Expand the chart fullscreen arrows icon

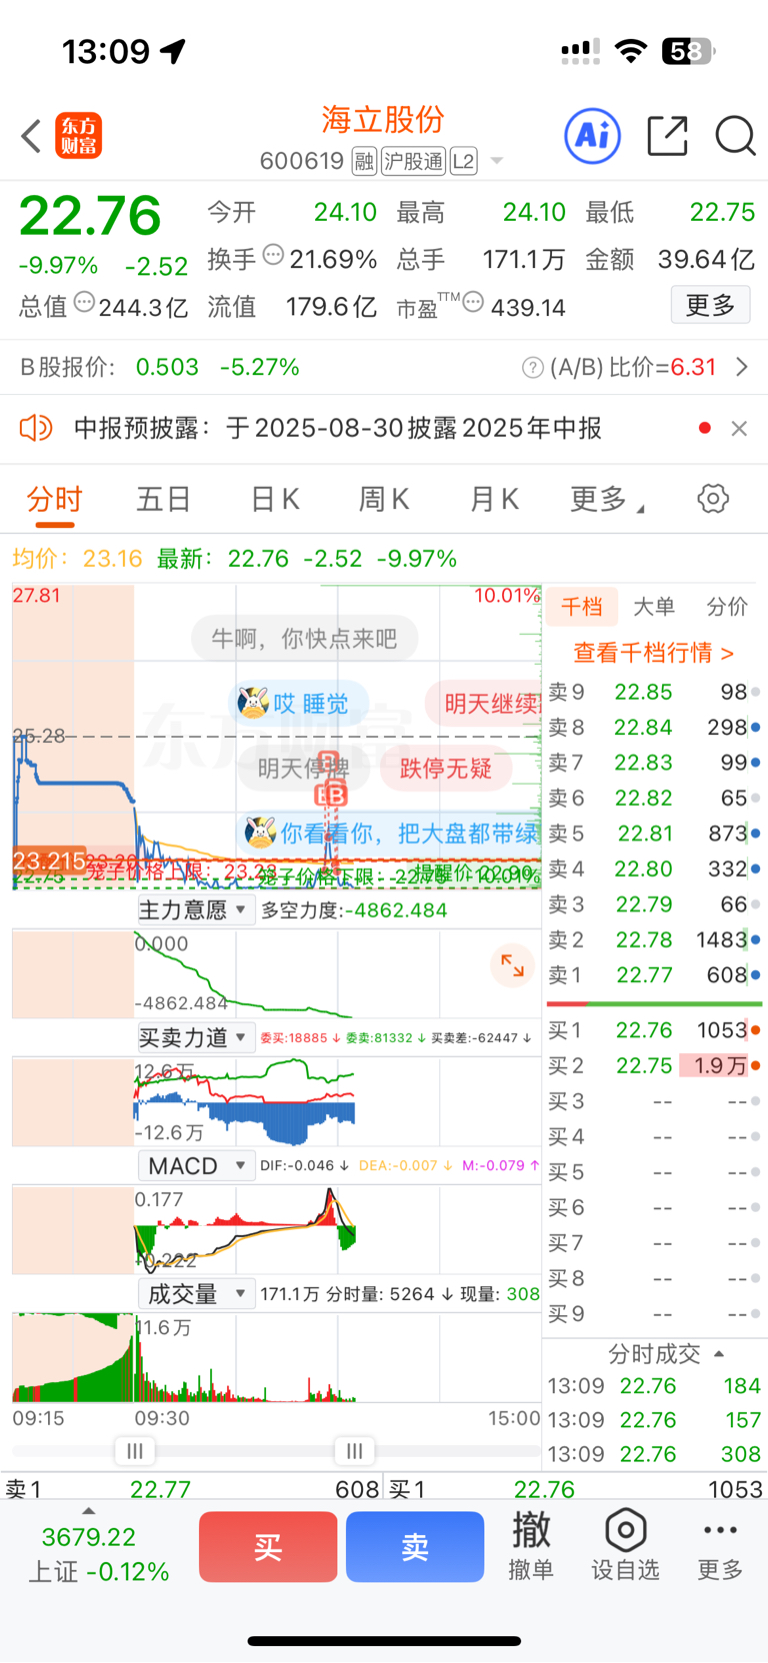(x=513, y=965)
